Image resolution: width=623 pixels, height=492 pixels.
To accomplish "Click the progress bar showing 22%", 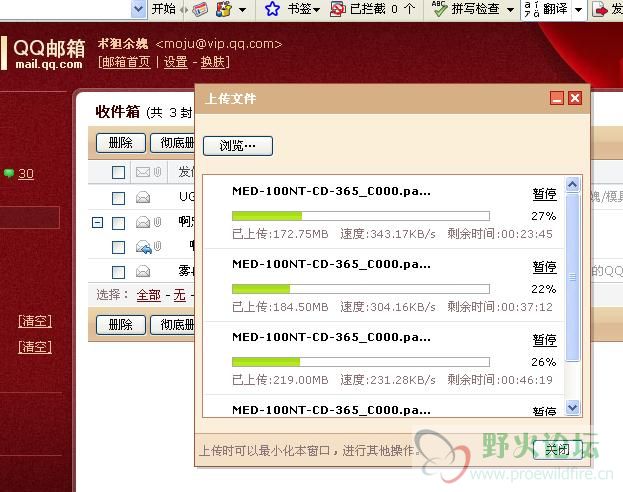I will [x=361, y=289].
